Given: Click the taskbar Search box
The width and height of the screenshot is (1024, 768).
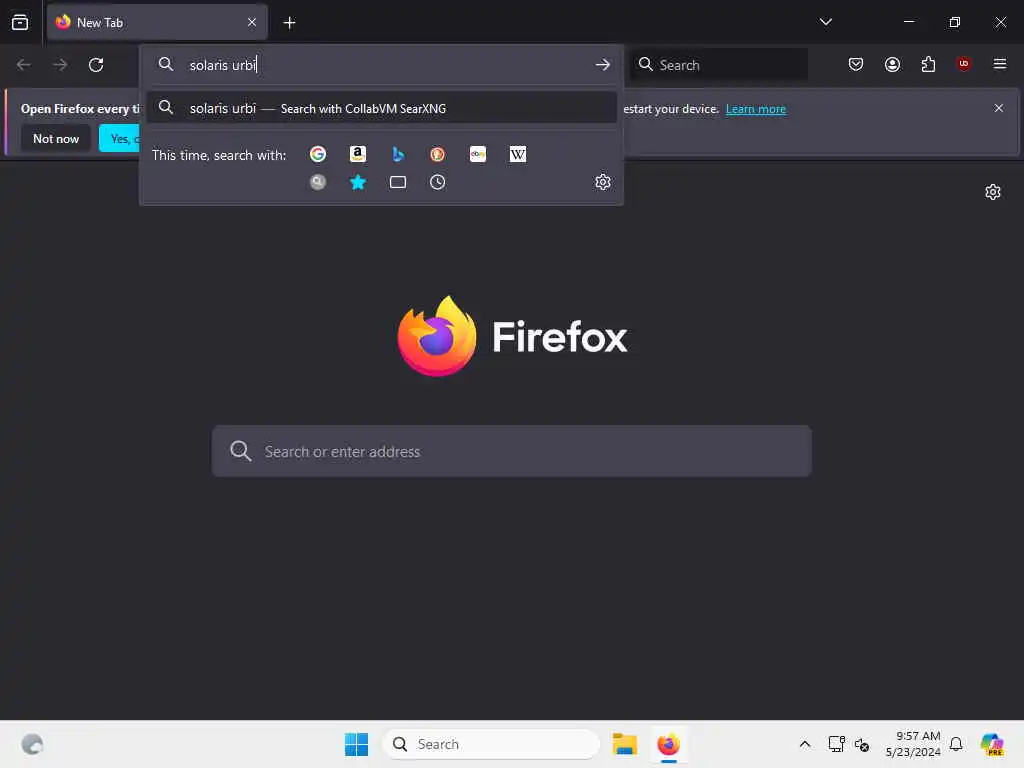Looking at the screenshot, I should (x=491, y=744).
